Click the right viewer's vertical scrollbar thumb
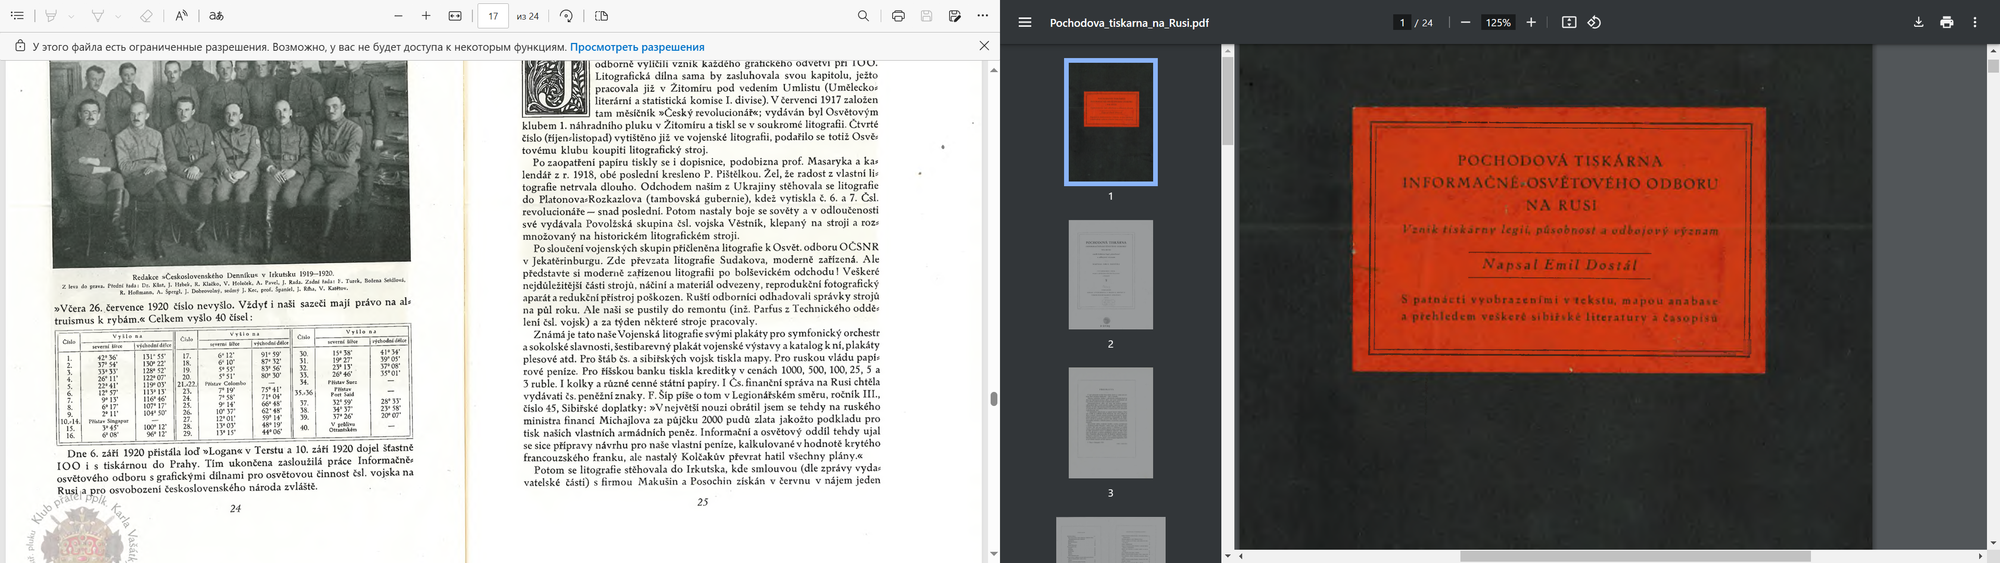 [1993, 66]
